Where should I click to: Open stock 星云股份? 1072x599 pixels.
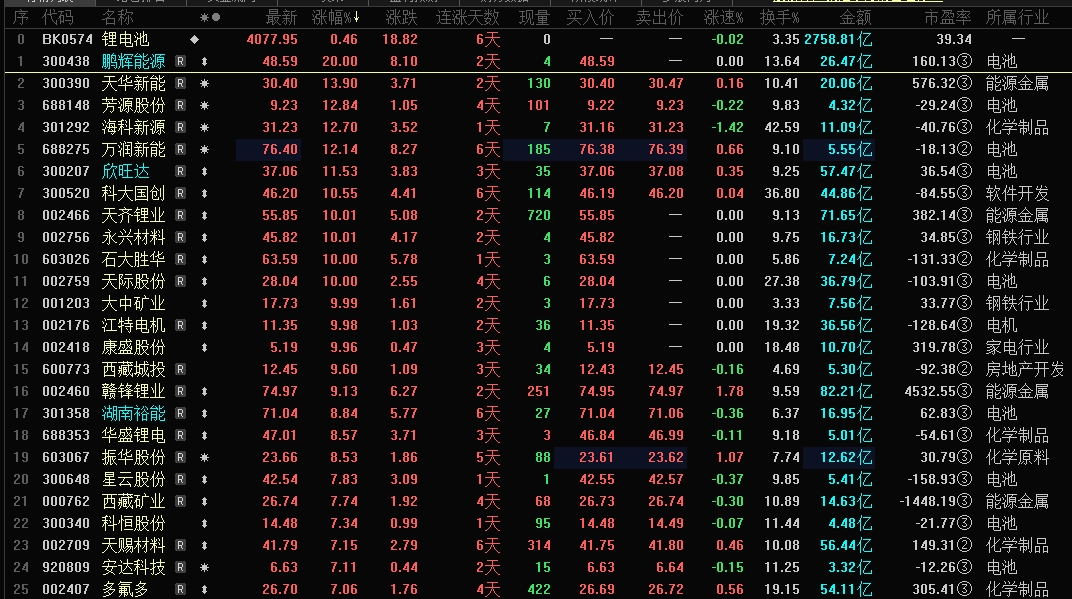coord(133,479)
